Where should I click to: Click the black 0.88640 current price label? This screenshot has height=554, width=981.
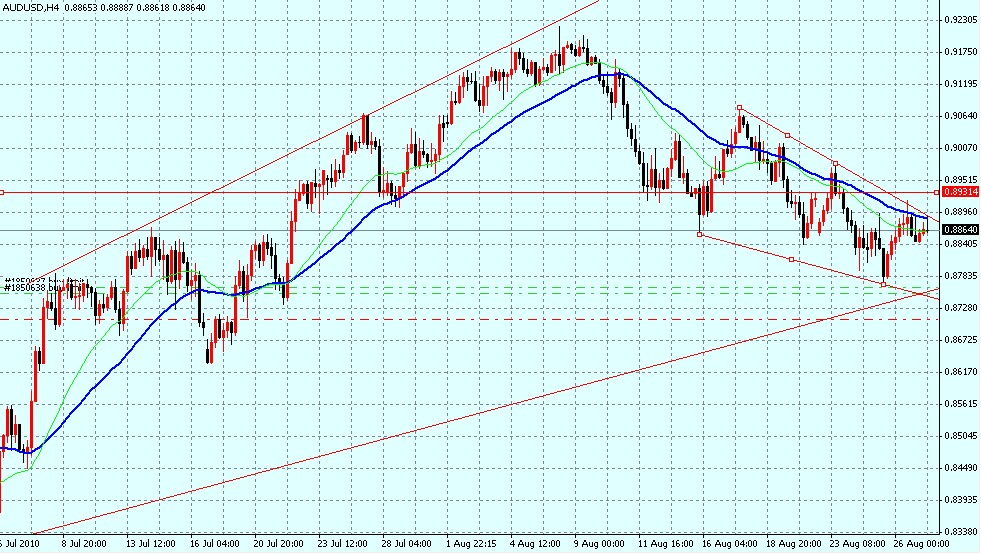pos(960,230)
